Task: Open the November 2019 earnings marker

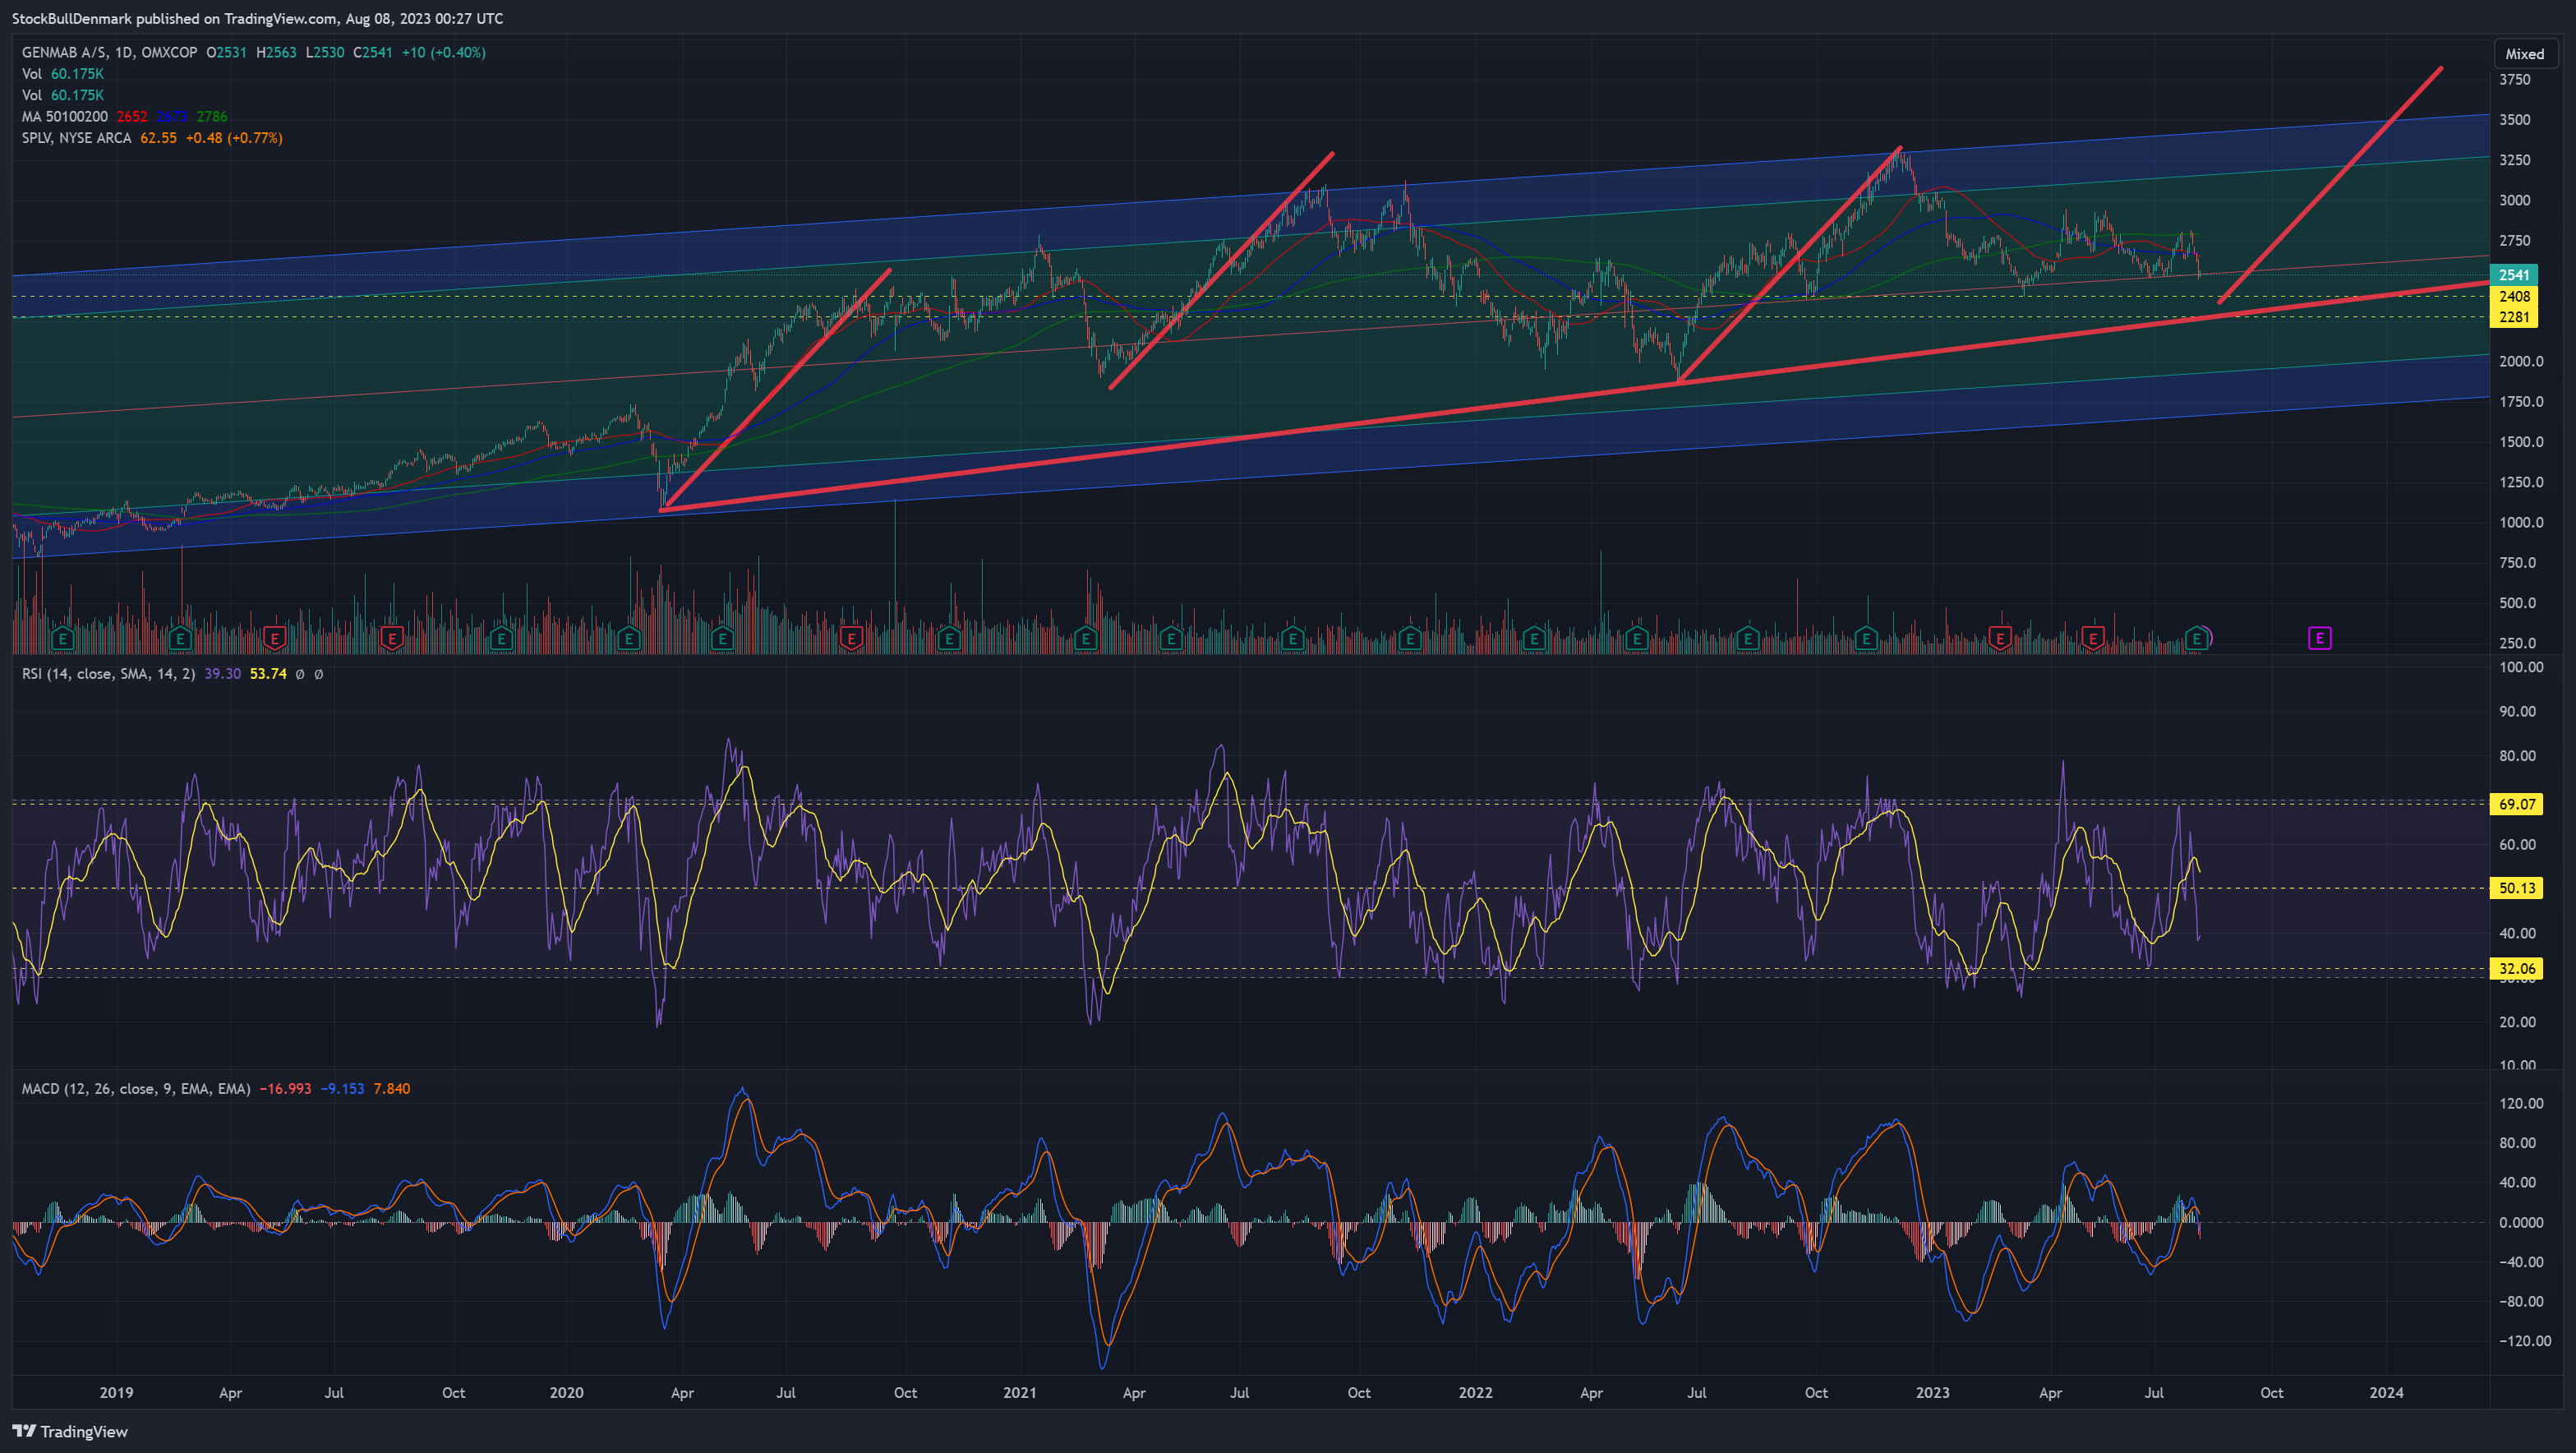Action: [x=502, y=638]
